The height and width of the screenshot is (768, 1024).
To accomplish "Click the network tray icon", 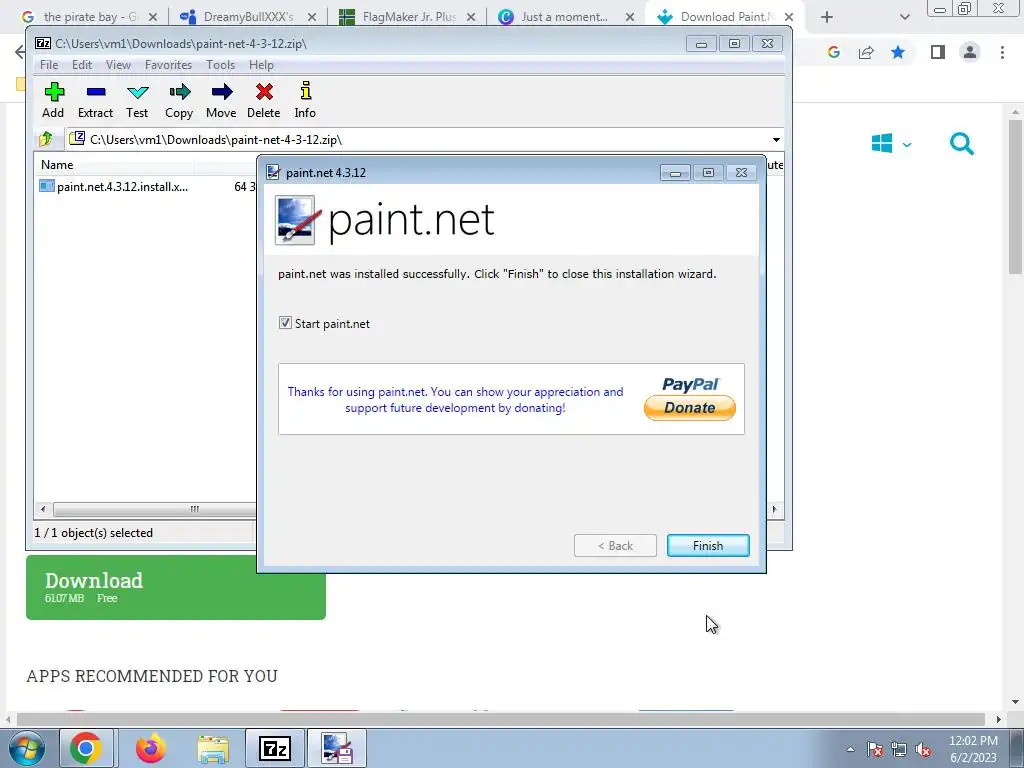I will (x=899, y=750).
